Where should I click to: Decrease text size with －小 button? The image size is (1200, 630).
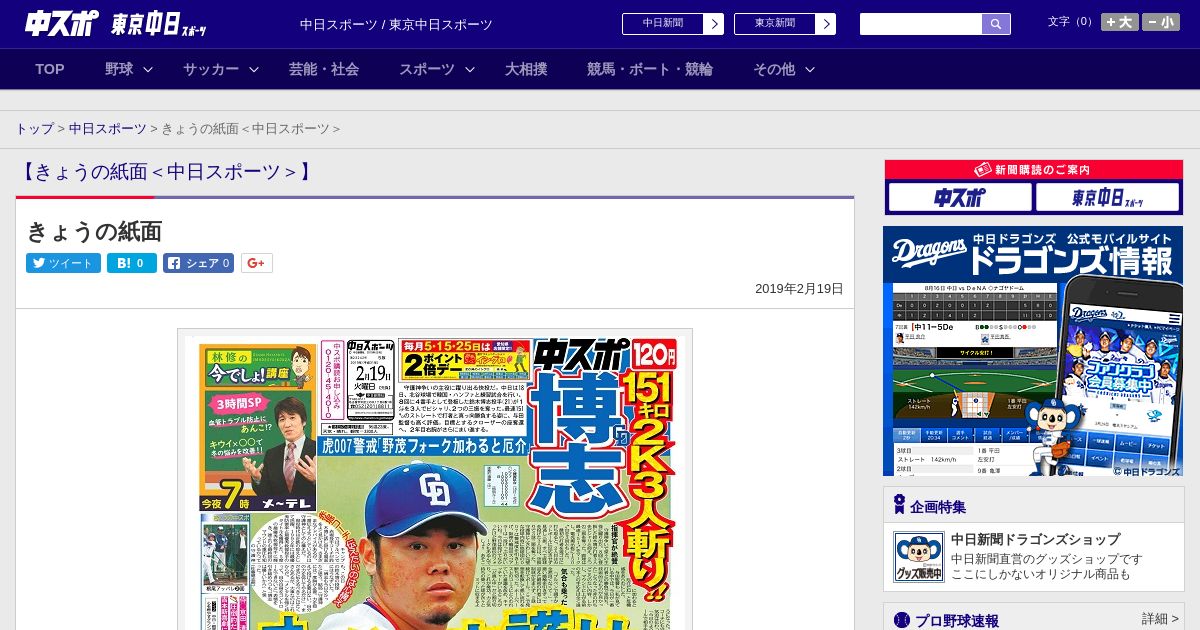click(x=1161, y=22)
